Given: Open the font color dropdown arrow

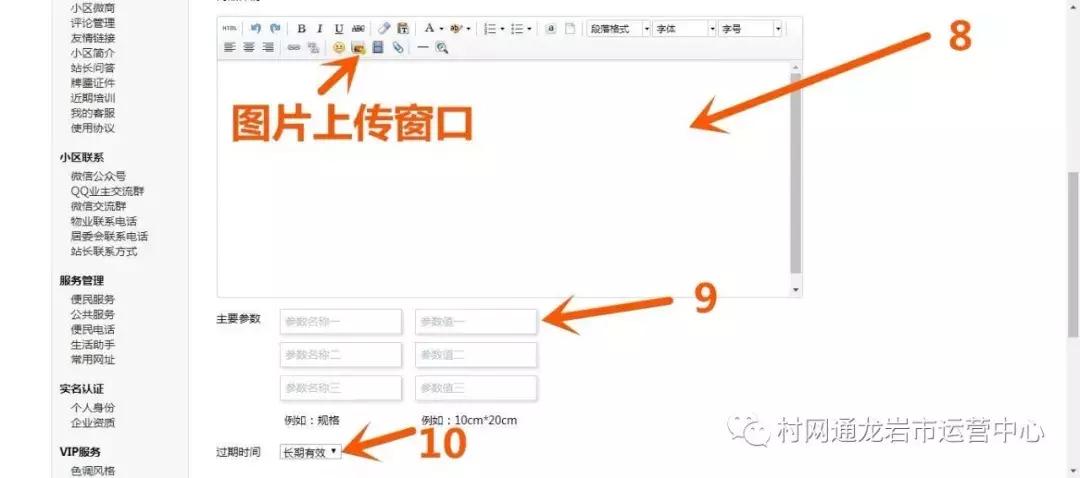Looking at the screenshot, I should point(441,29).
